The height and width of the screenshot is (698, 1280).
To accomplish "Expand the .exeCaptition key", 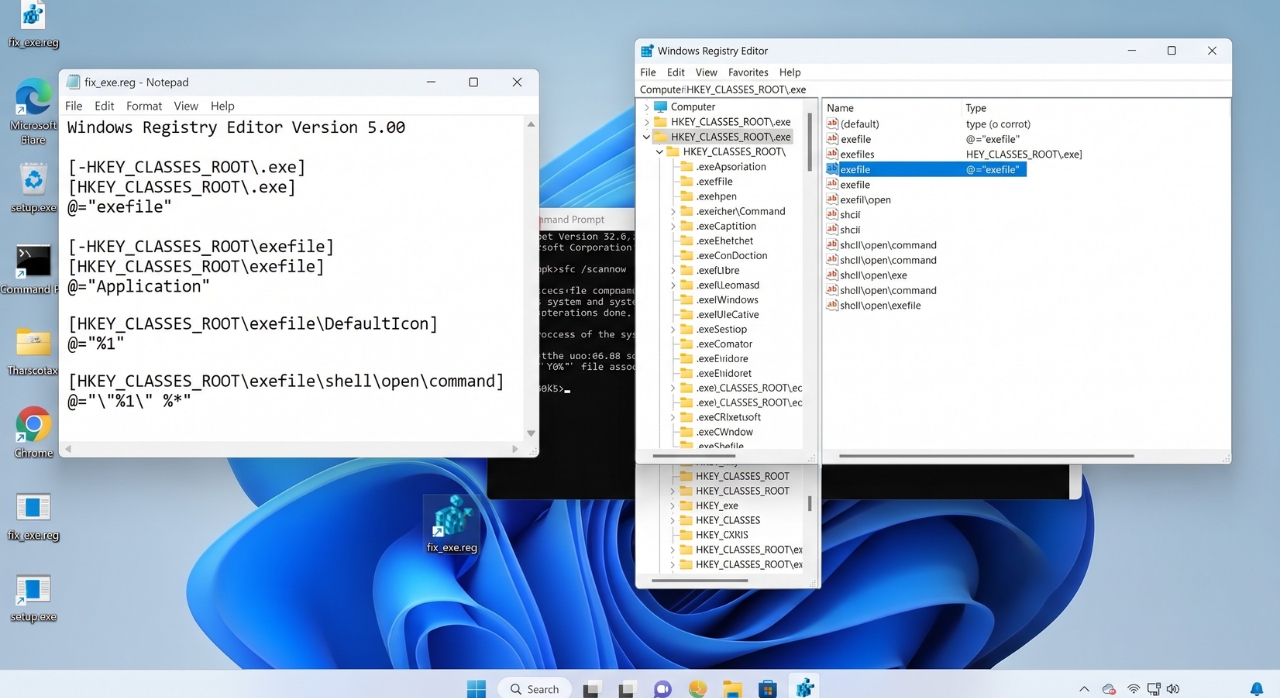I will (673, 226).
